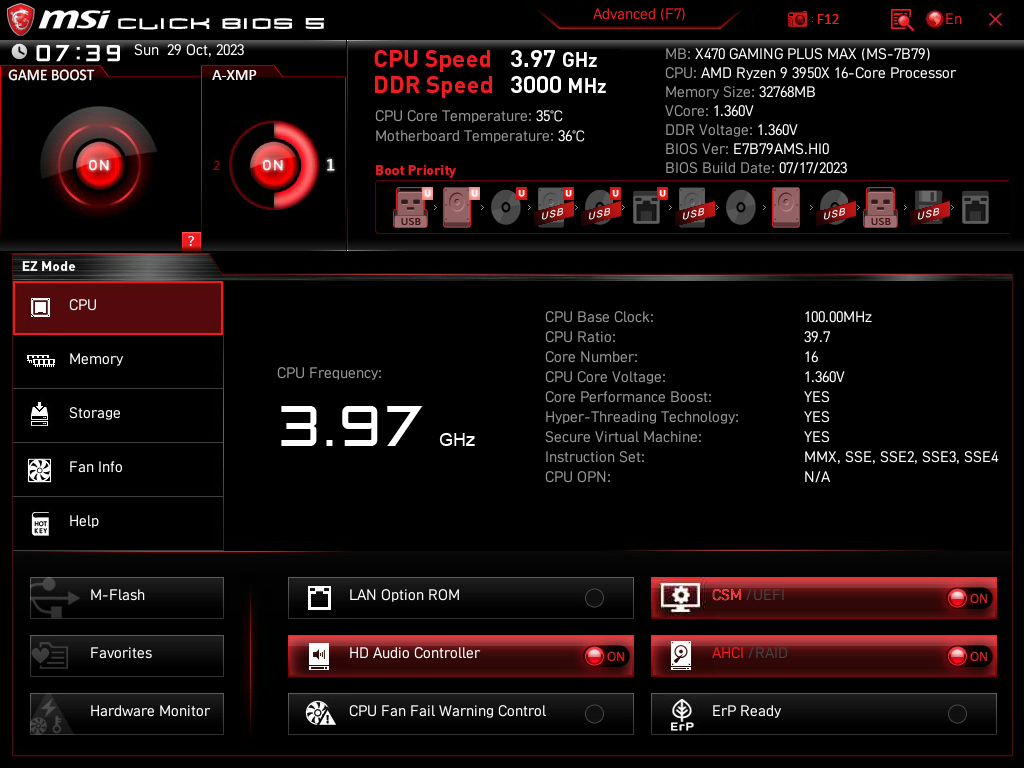
Task: Turn off the A-XMP ON dial
Action: point(273,165)
